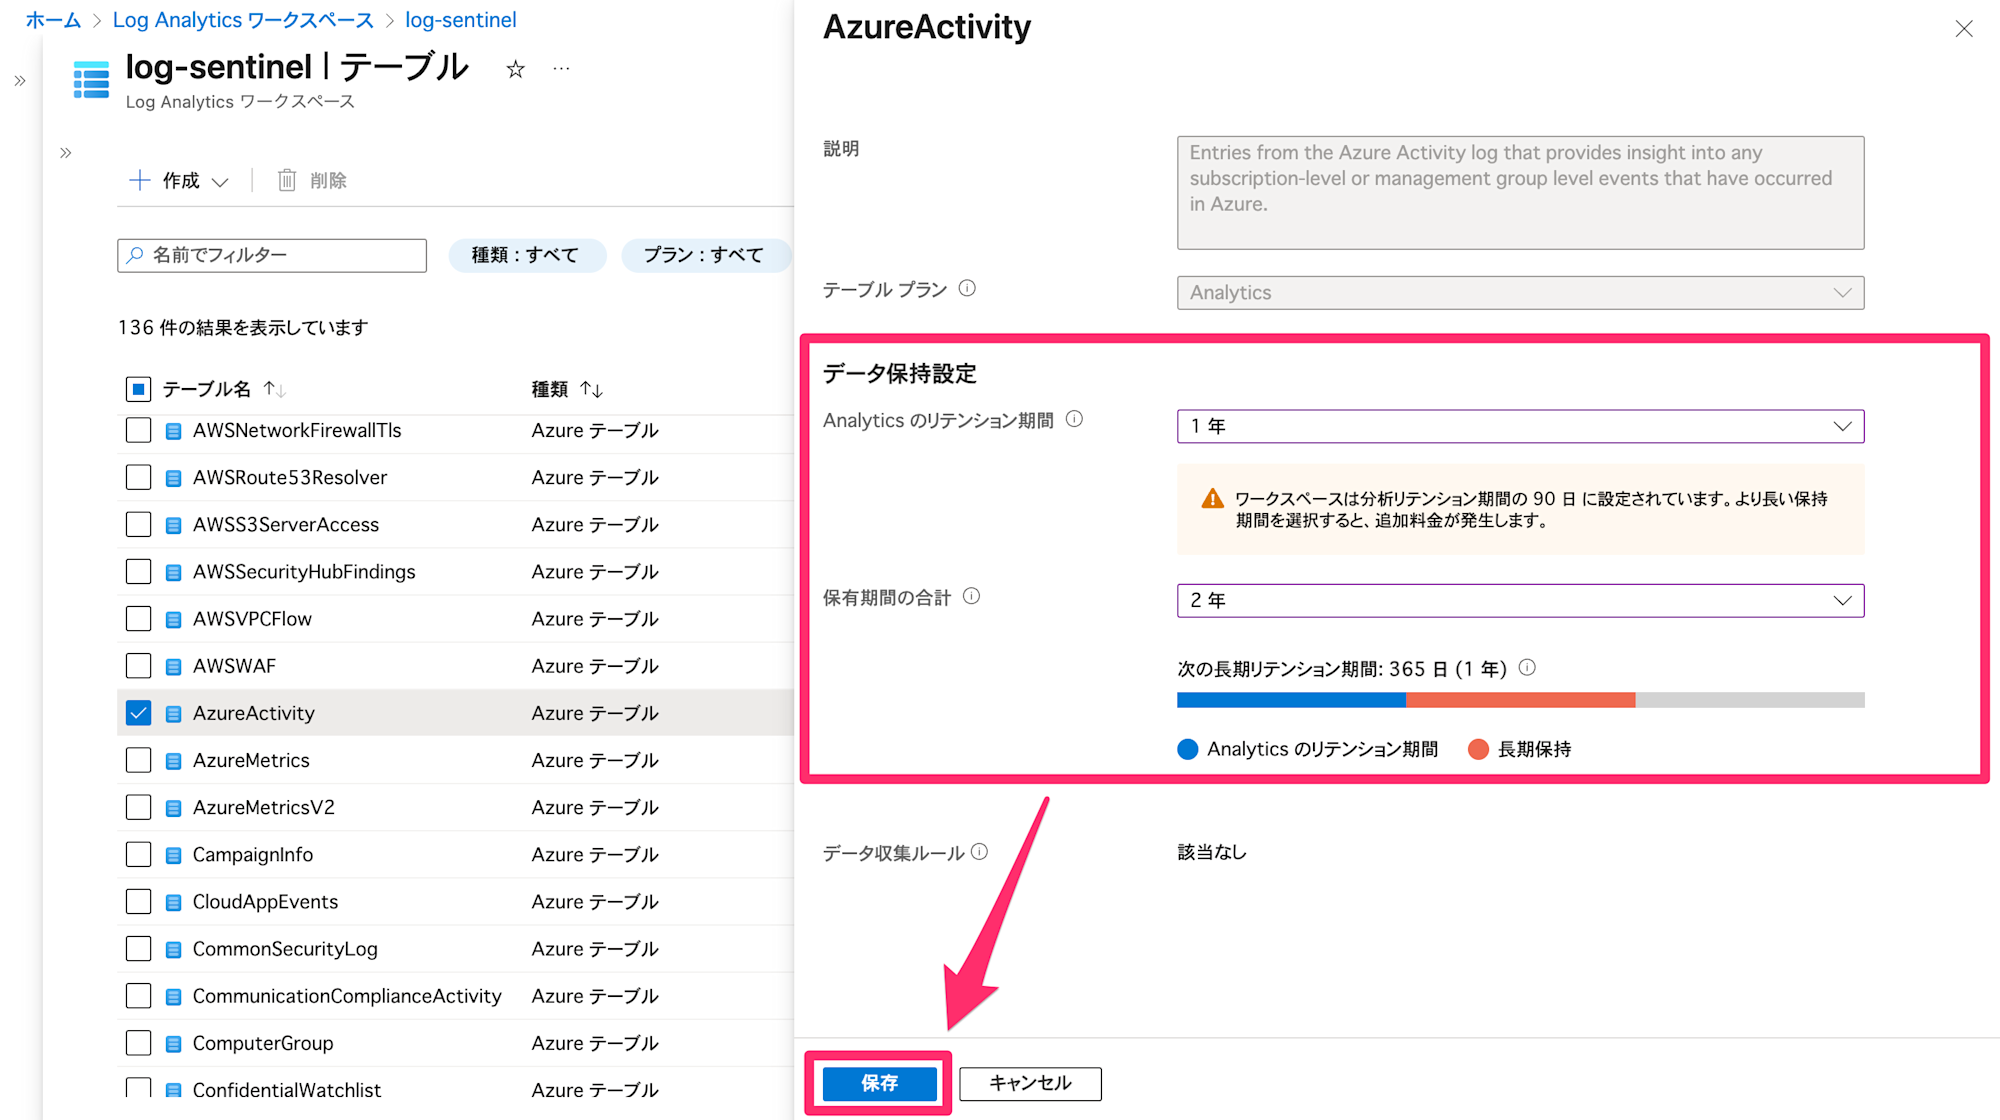Toggle the select-all tables checkbox
2000x1120 pixels.
[x=138, y=389]
